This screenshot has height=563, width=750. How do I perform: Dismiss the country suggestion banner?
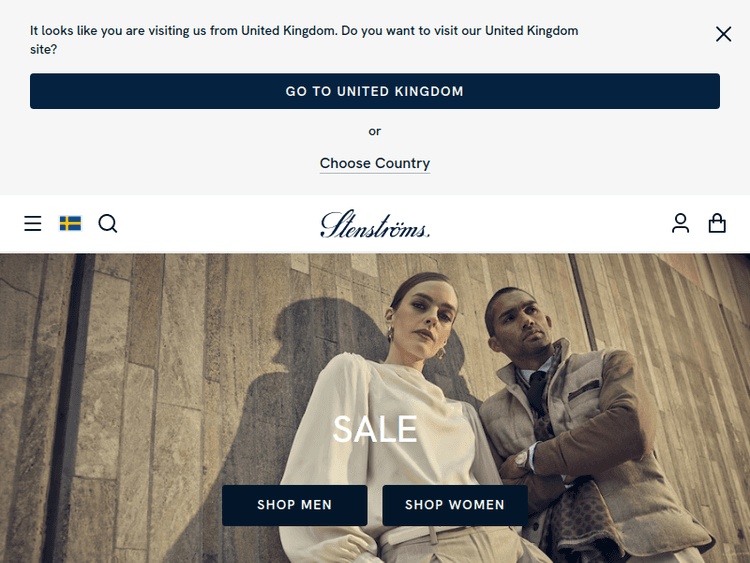[x=723, y=34]
